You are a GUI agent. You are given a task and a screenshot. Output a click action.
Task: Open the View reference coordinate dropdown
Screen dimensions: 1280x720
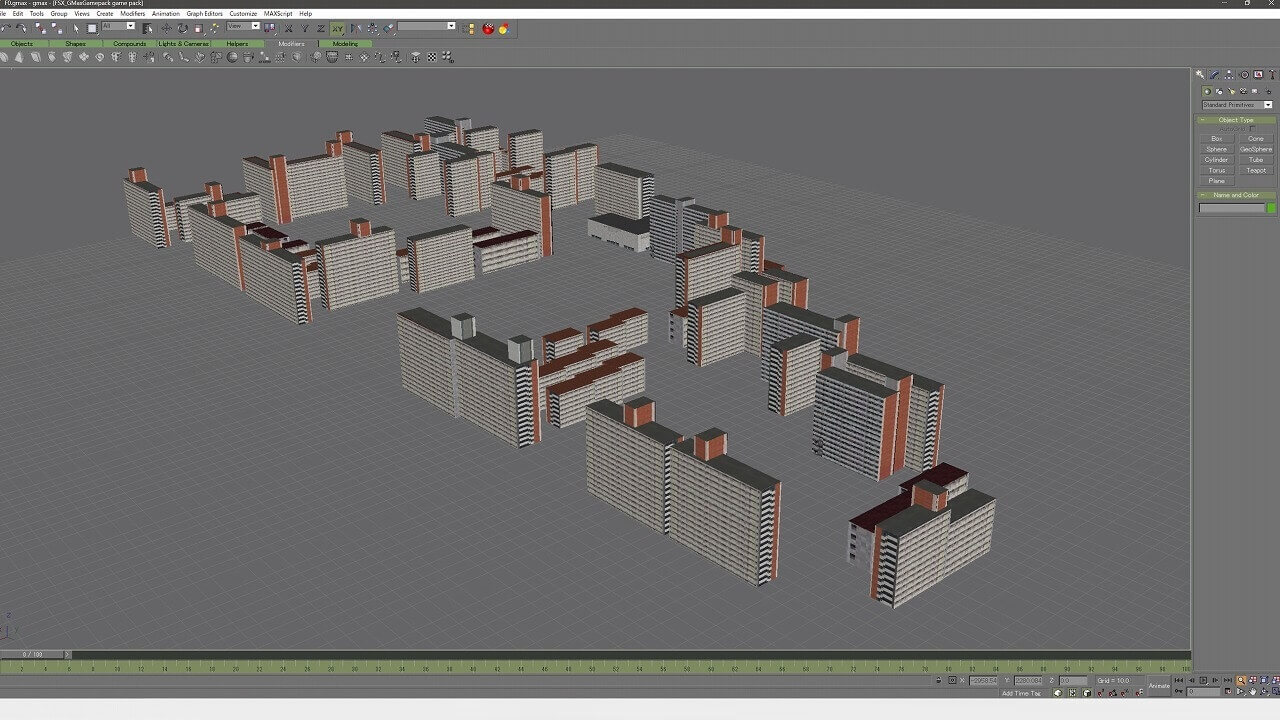(243, 27)
